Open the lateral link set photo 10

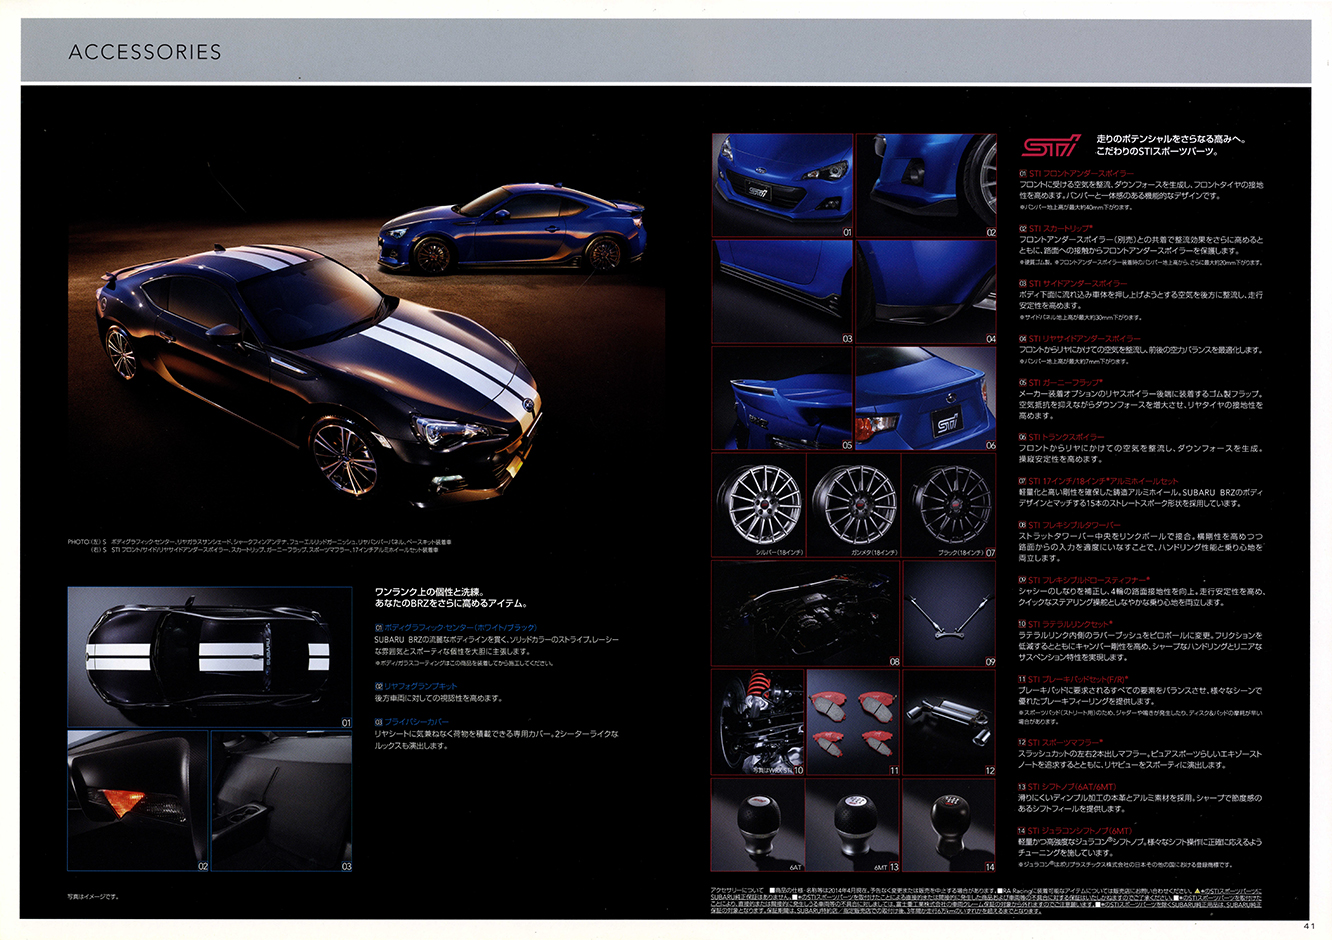(x=759, y=722)
